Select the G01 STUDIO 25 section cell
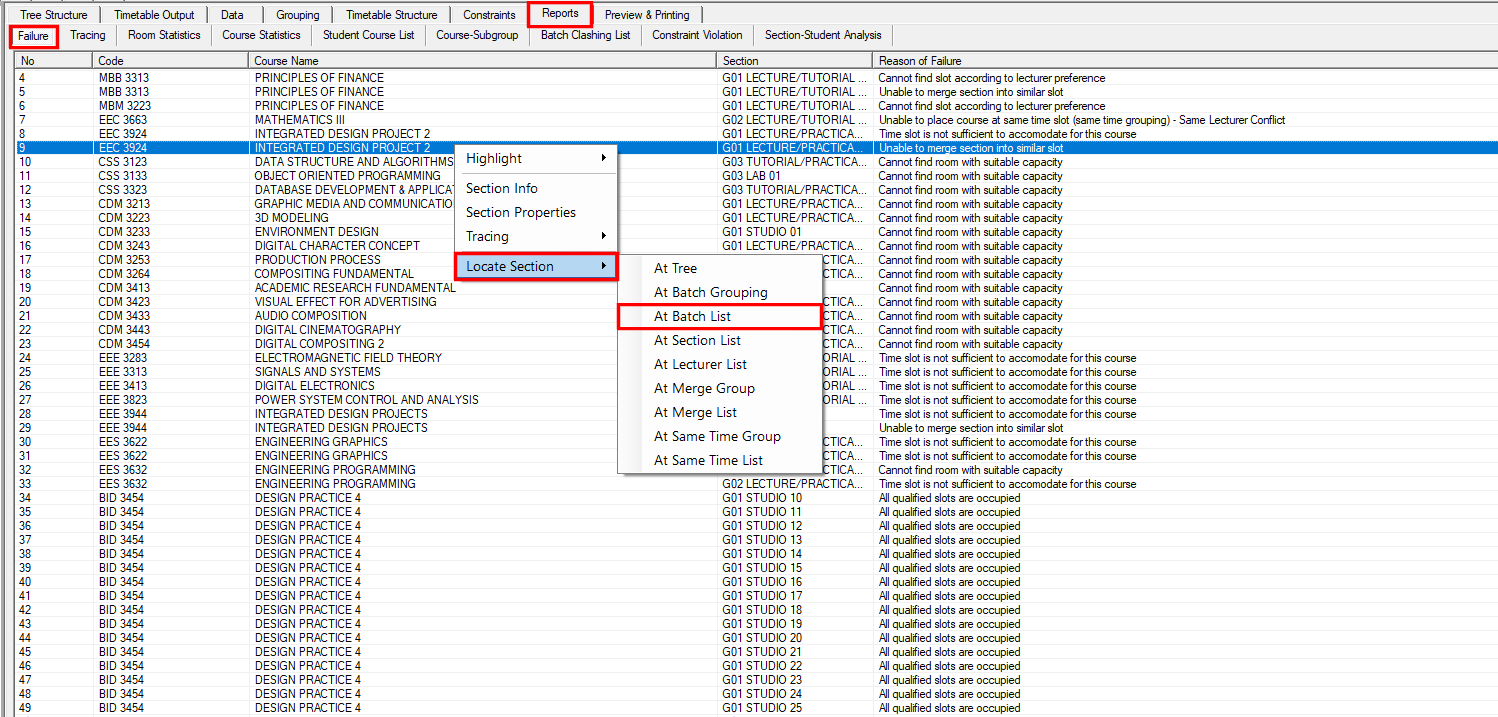The width and height of the screenshot is (1498, 717). pyautogui.click(x=762, y=708)
